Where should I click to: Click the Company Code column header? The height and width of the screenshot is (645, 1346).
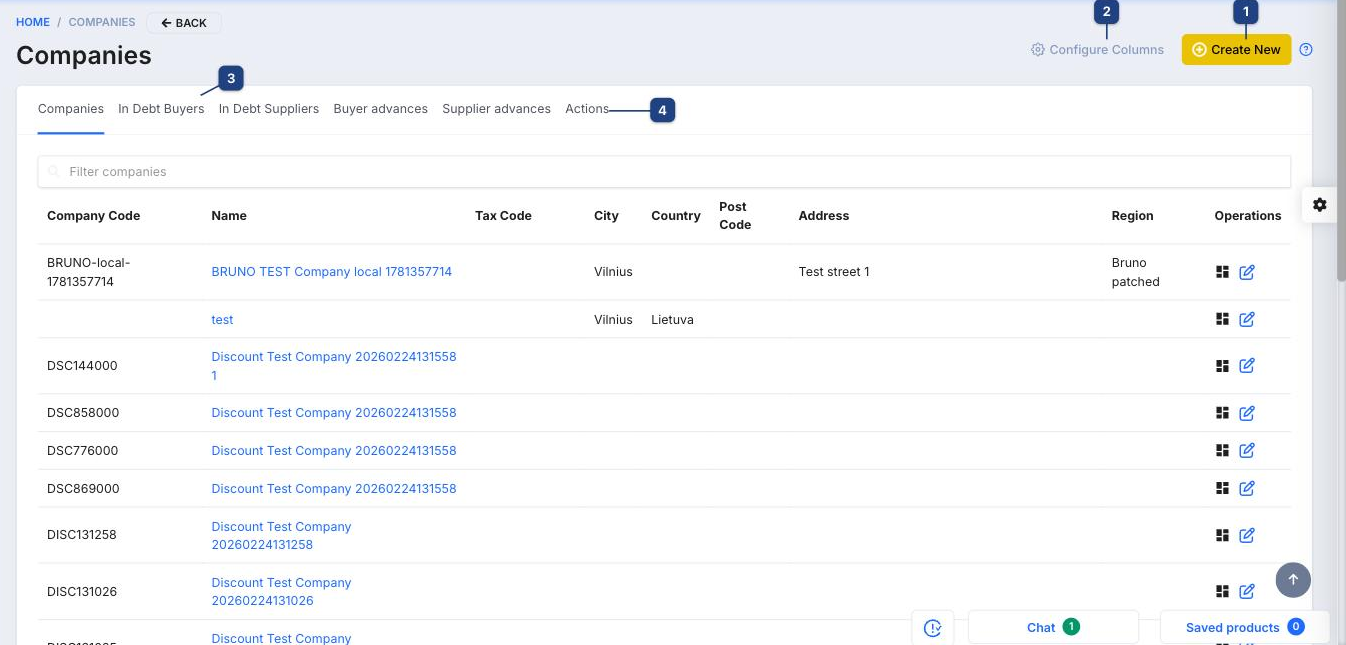coord(94,216)
